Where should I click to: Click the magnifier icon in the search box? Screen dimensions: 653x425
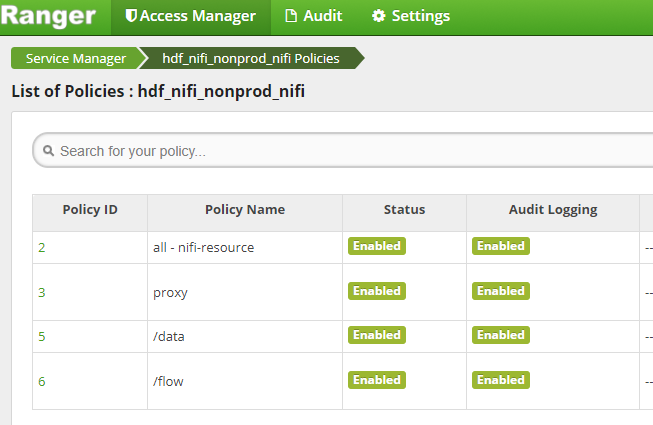click(49, 152)
